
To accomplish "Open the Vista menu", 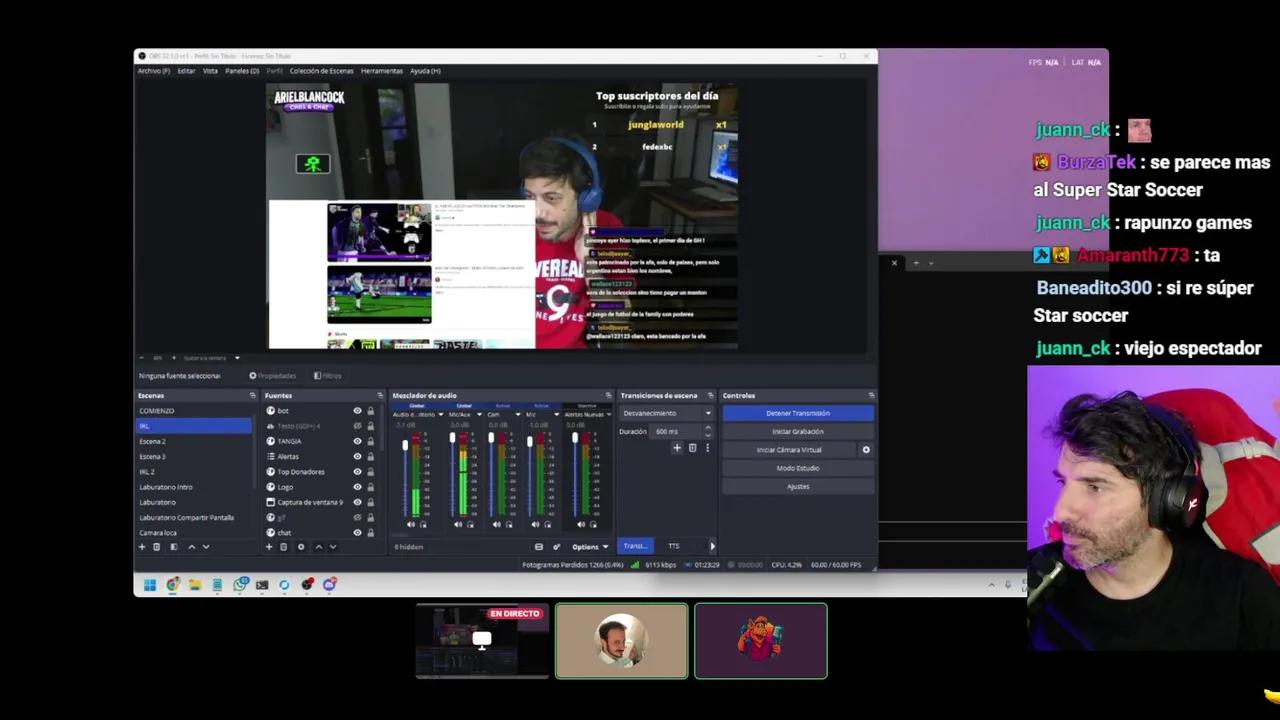I will tap(210, 71).
